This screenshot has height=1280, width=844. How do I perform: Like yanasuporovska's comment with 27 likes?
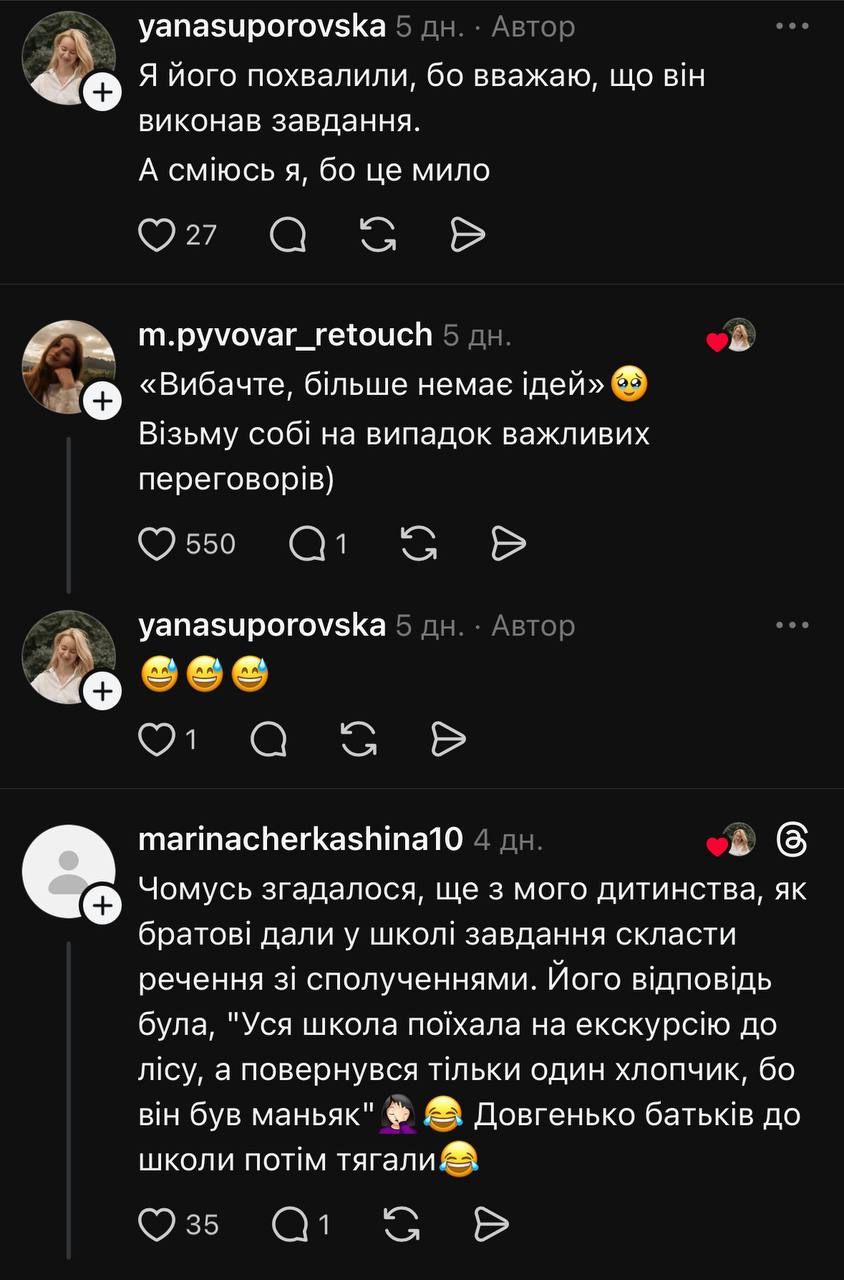(156, 234)
